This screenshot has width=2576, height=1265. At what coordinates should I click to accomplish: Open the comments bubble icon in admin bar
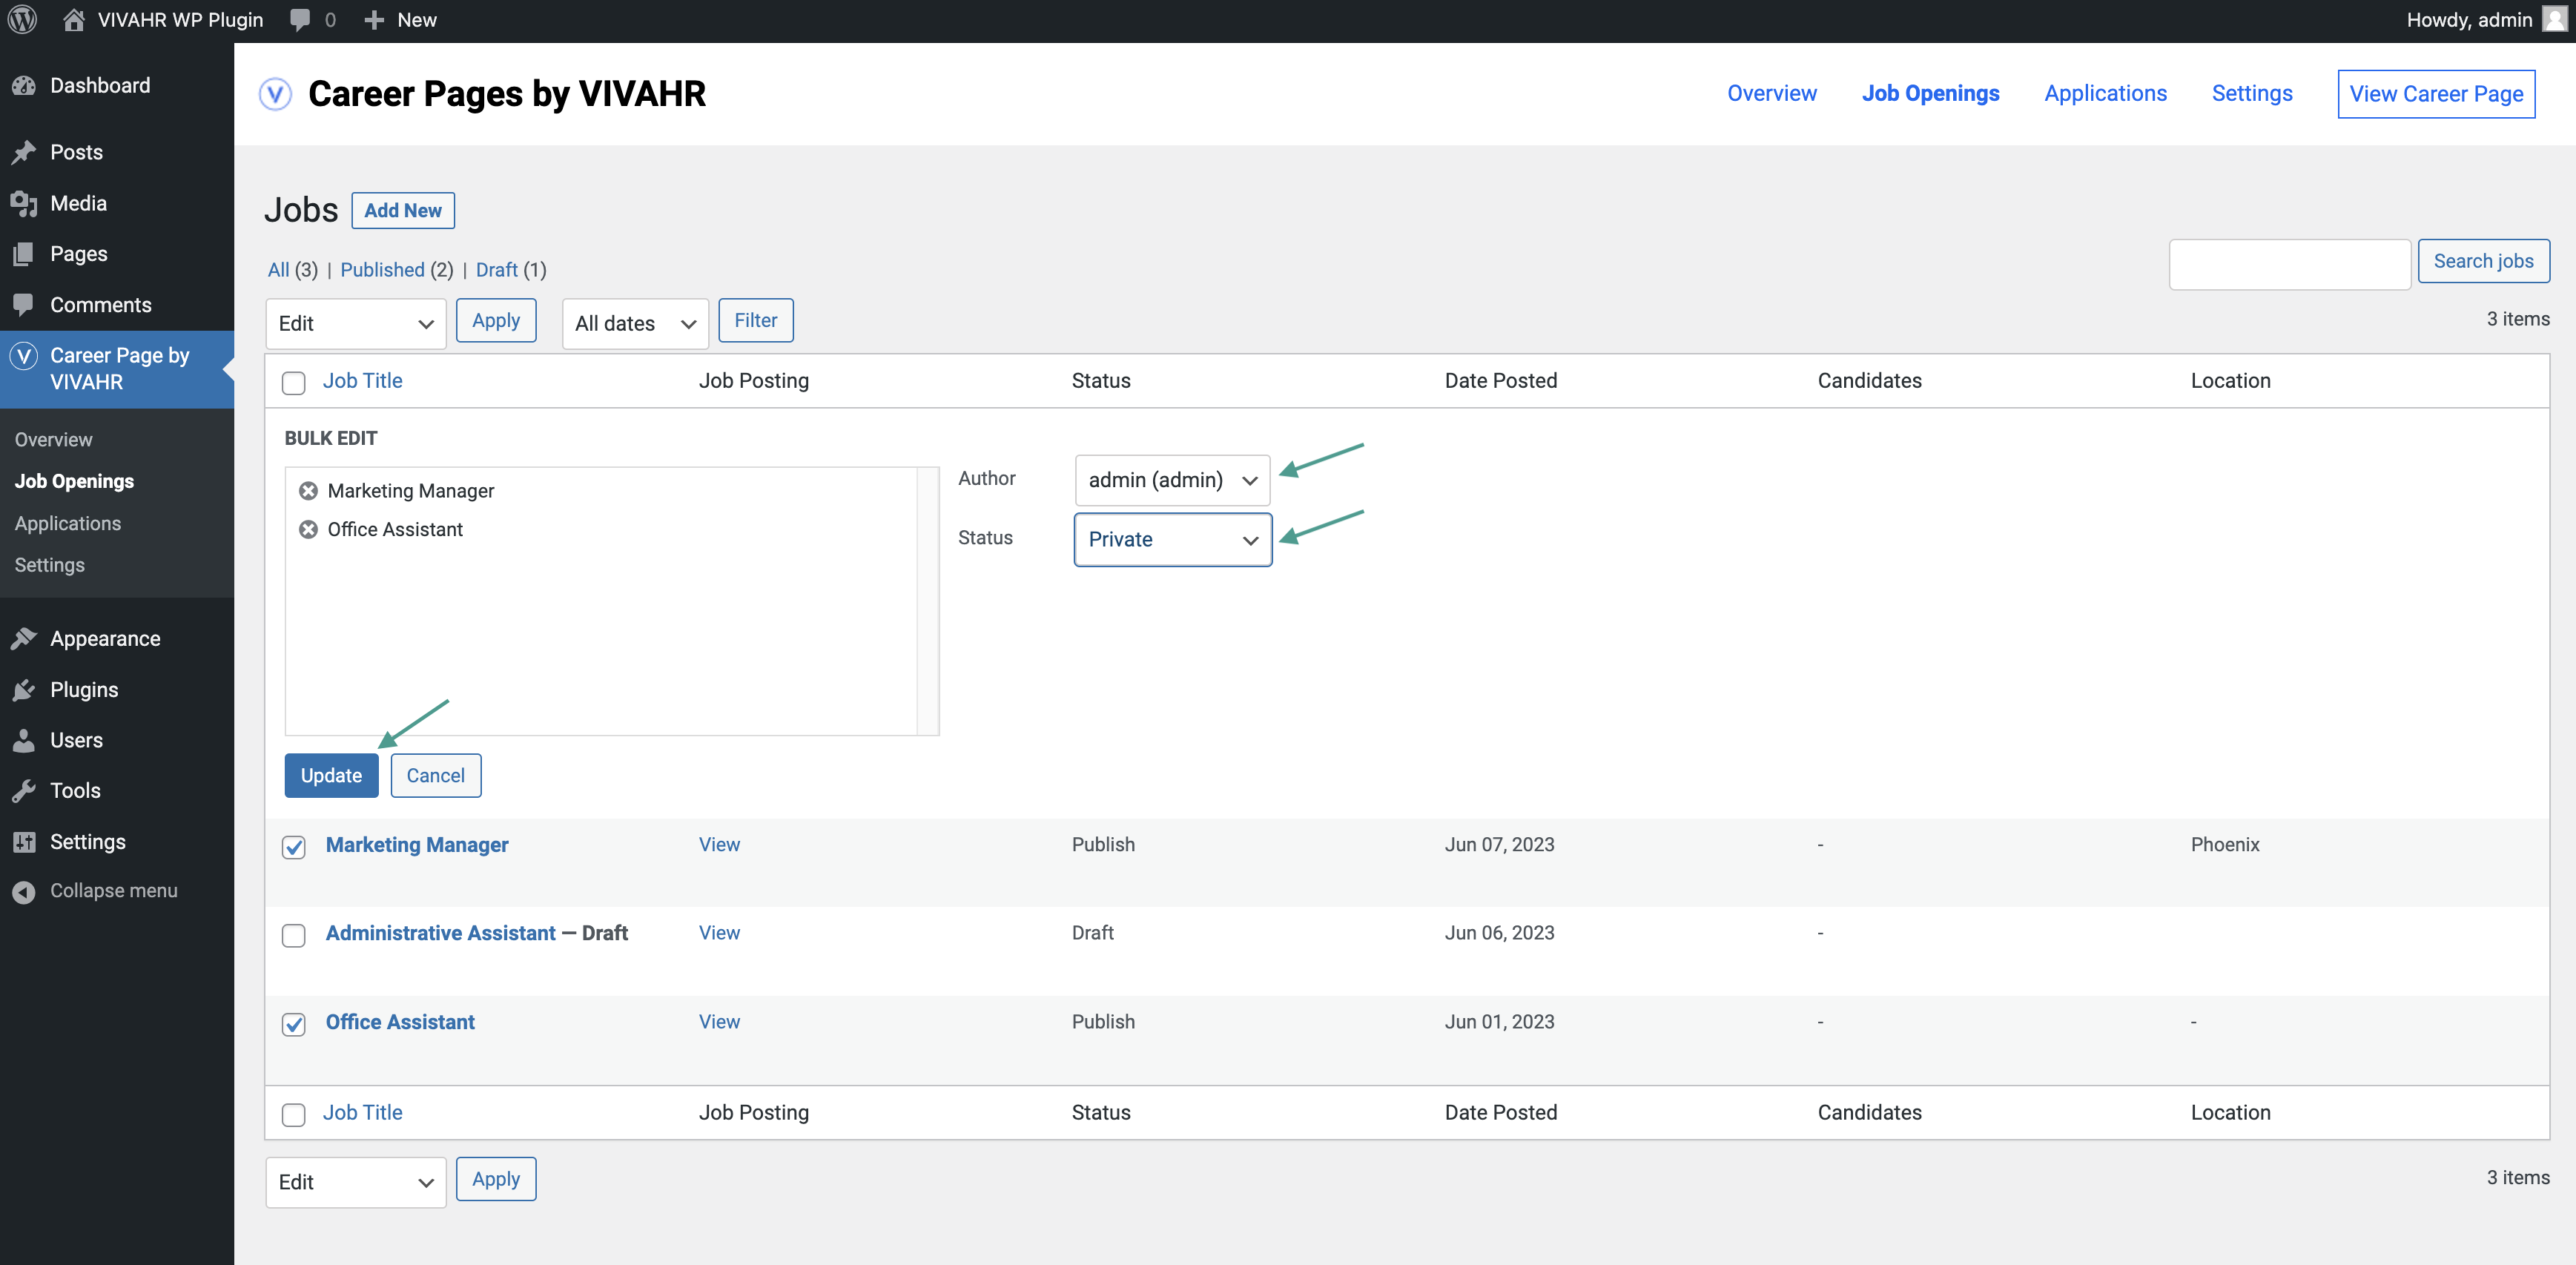(x=299, y=20)
